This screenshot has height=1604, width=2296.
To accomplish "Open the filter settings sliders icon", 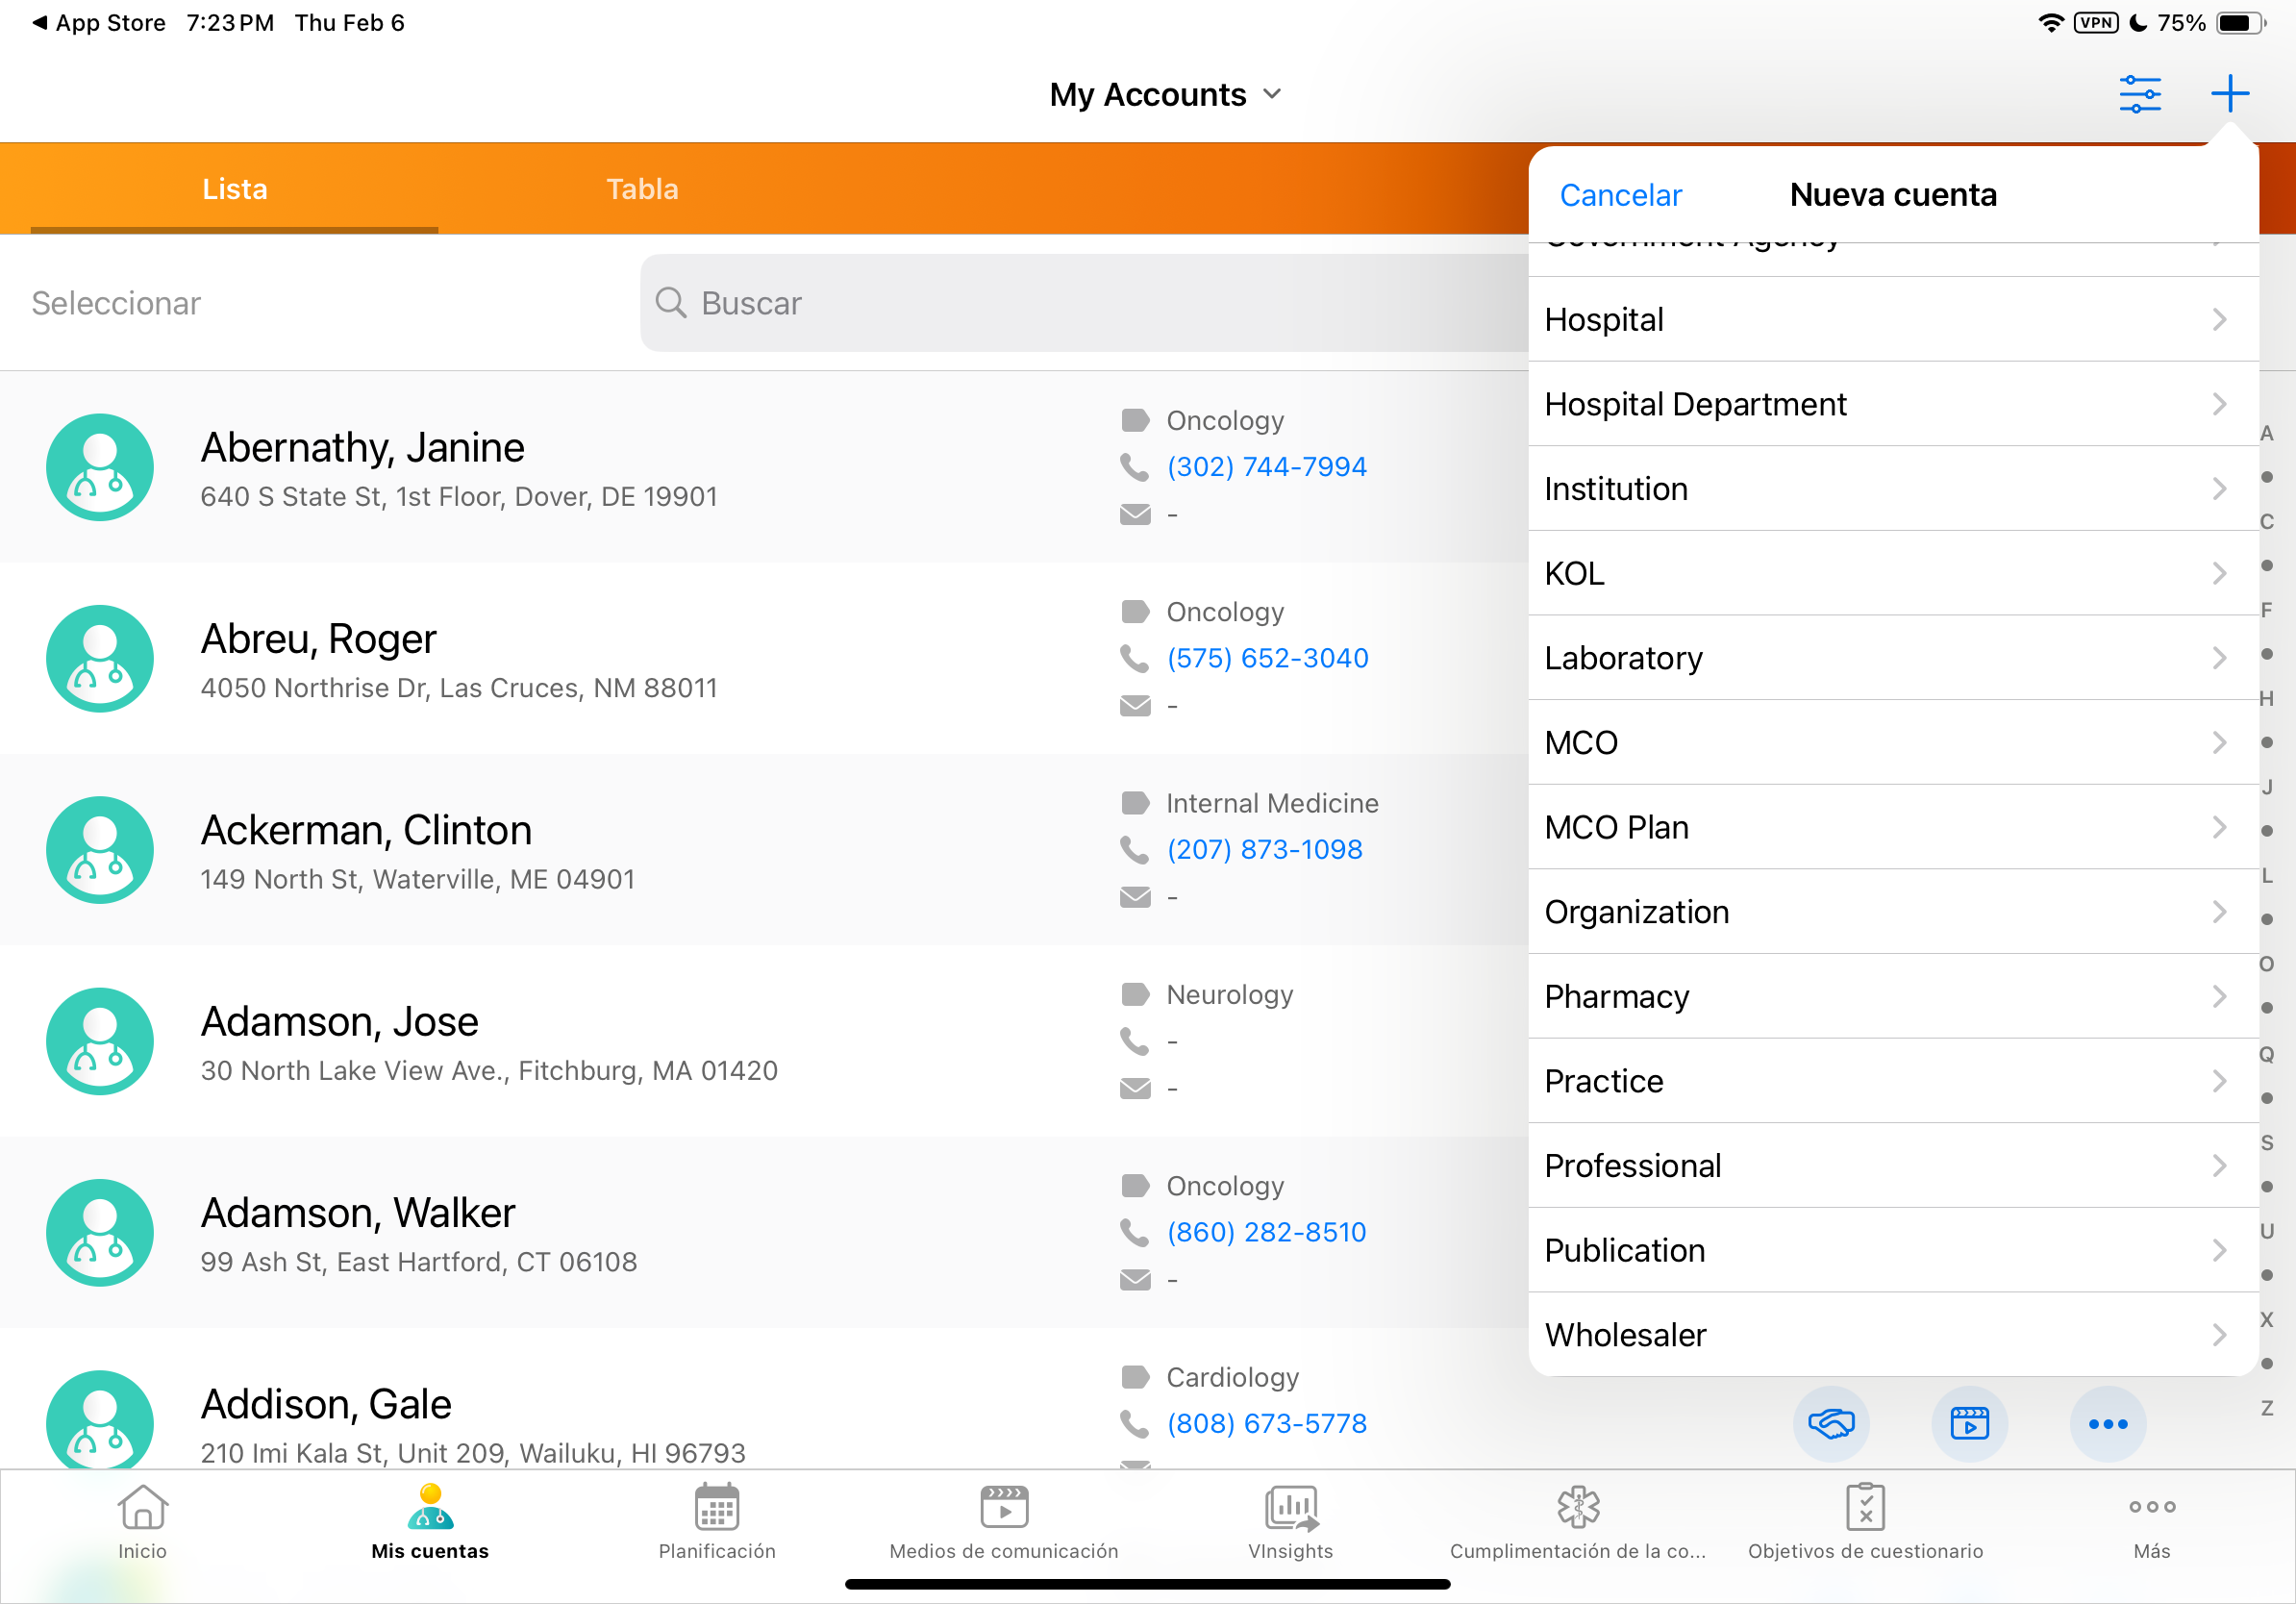I will 2139,94.
